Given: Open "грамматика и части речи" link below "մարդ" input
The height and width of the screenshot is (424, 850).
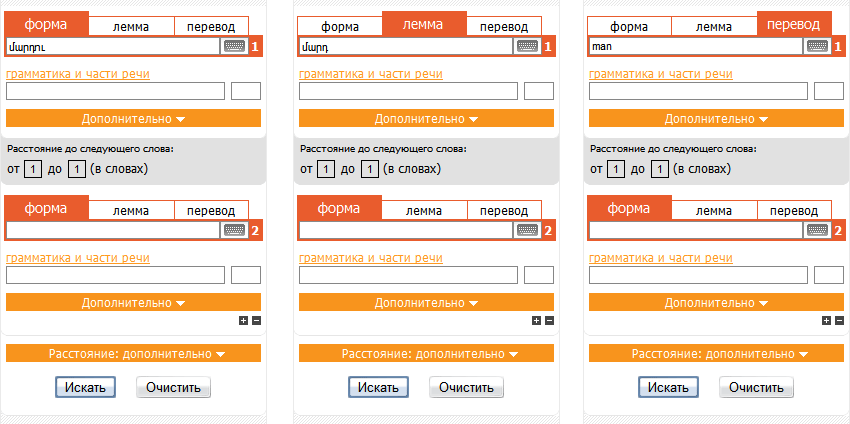Looking at the screenshot, I should (x=371, y=74).
